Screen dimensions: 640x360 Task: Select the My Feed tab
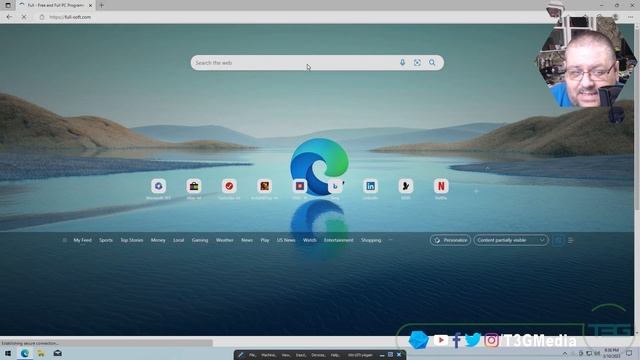coord(82,240)
